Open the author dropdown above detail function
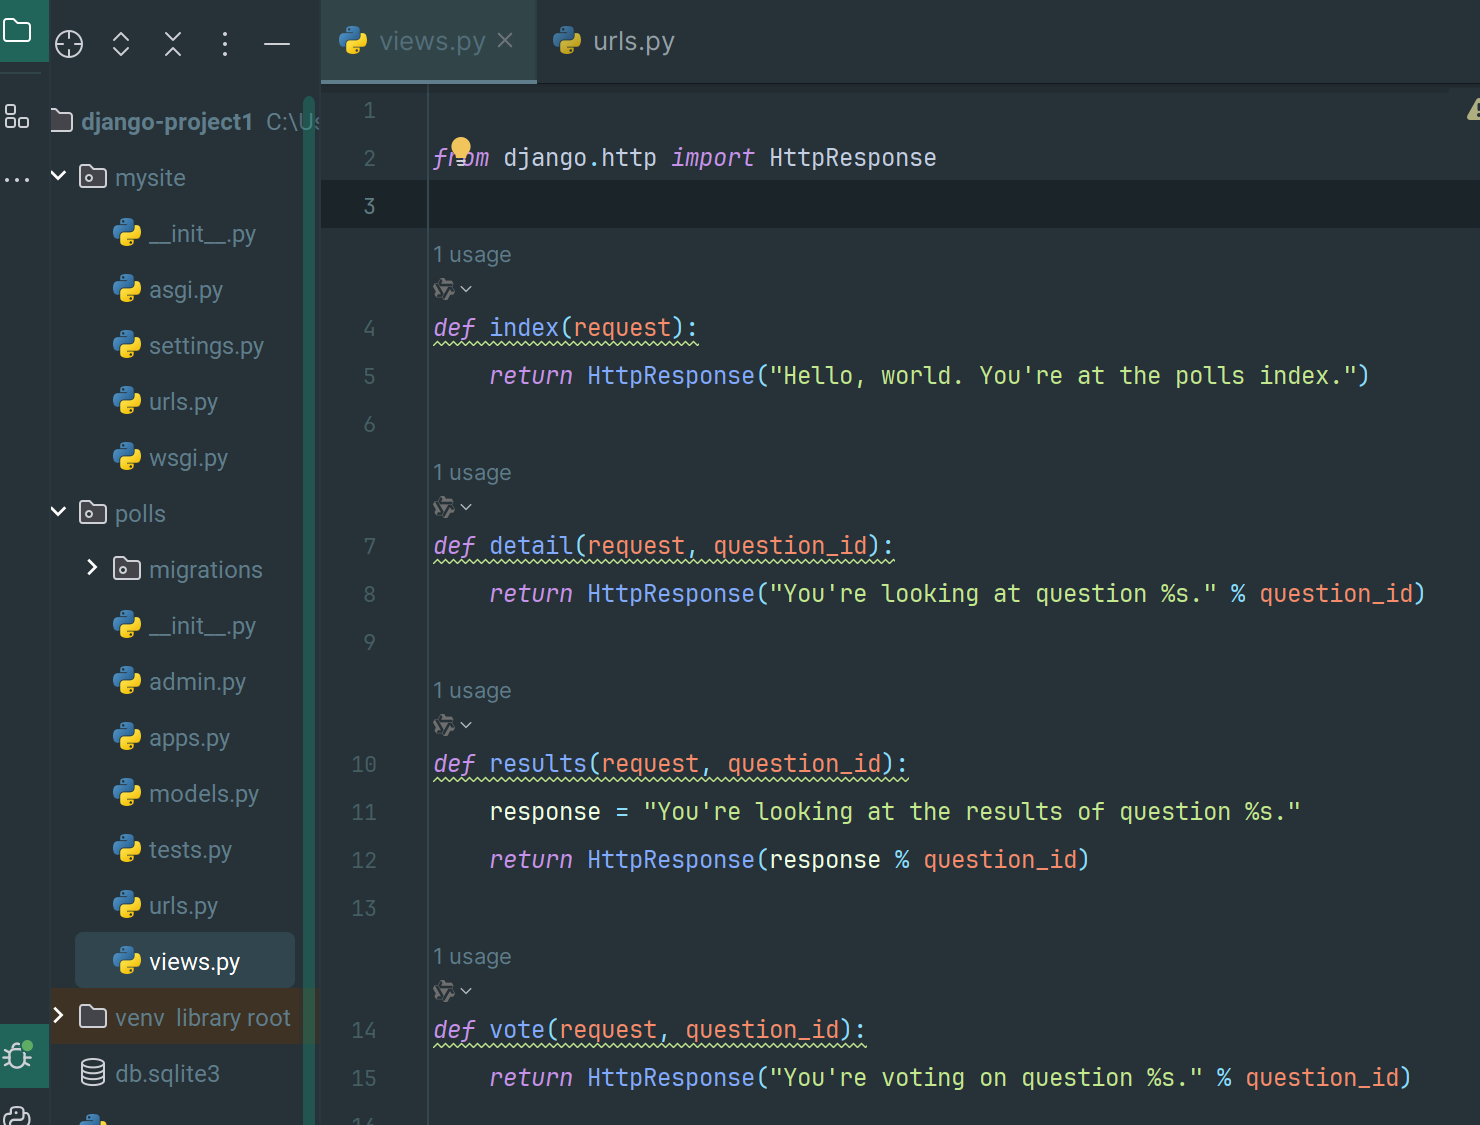The width and height of the screenshot is (1480, 1125). (453, 508)
